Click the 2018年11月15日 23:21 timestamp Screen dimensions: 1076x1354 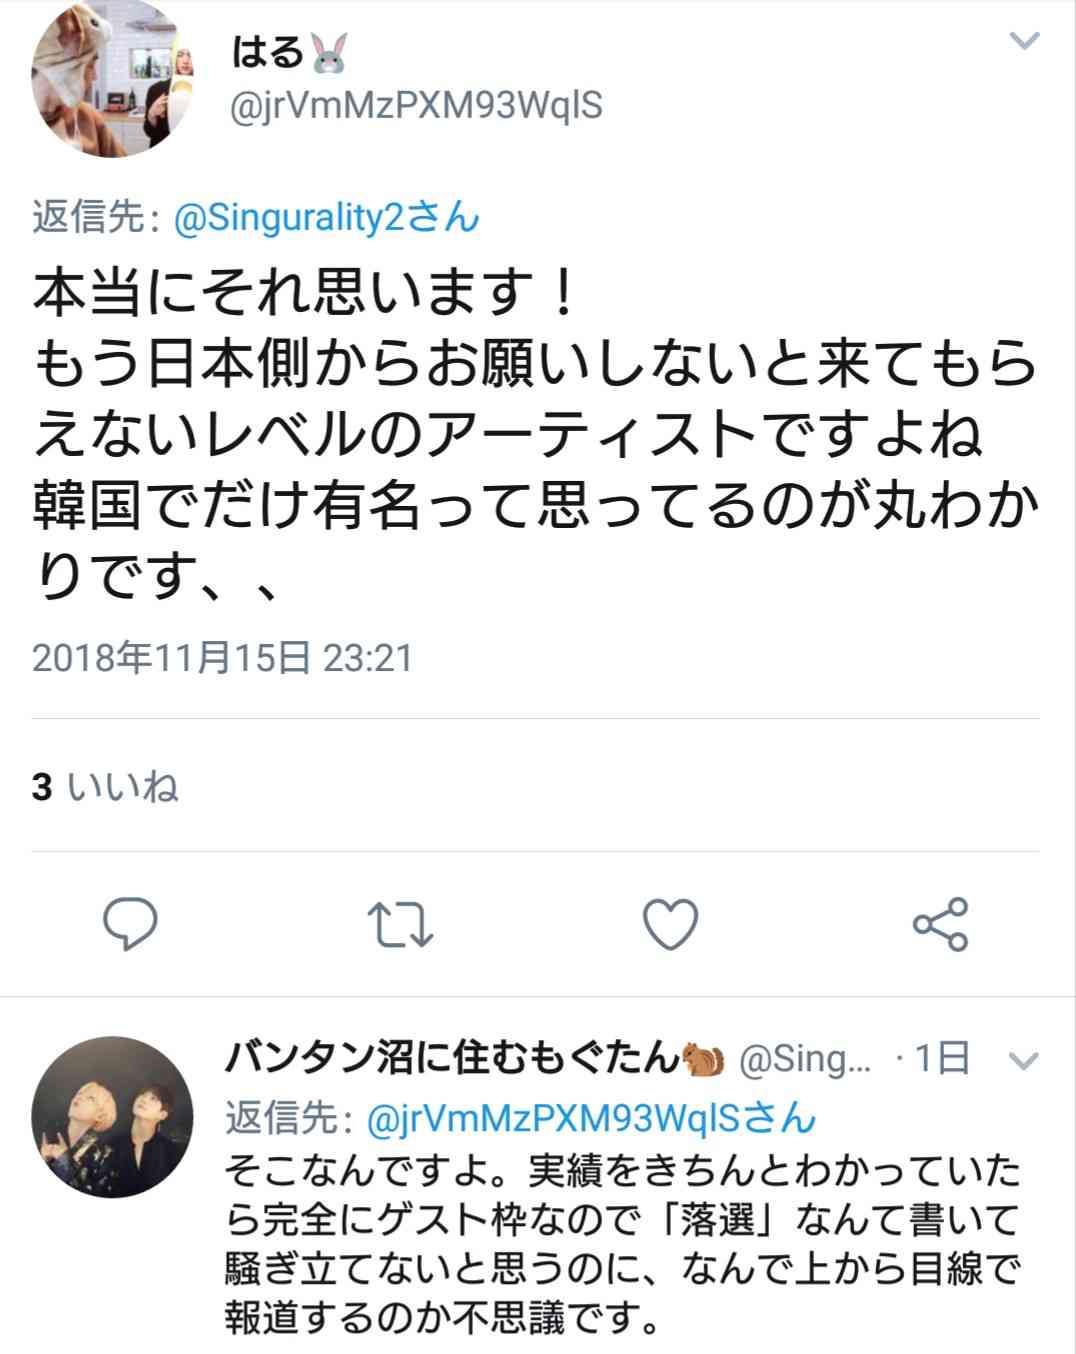point(222,658)
